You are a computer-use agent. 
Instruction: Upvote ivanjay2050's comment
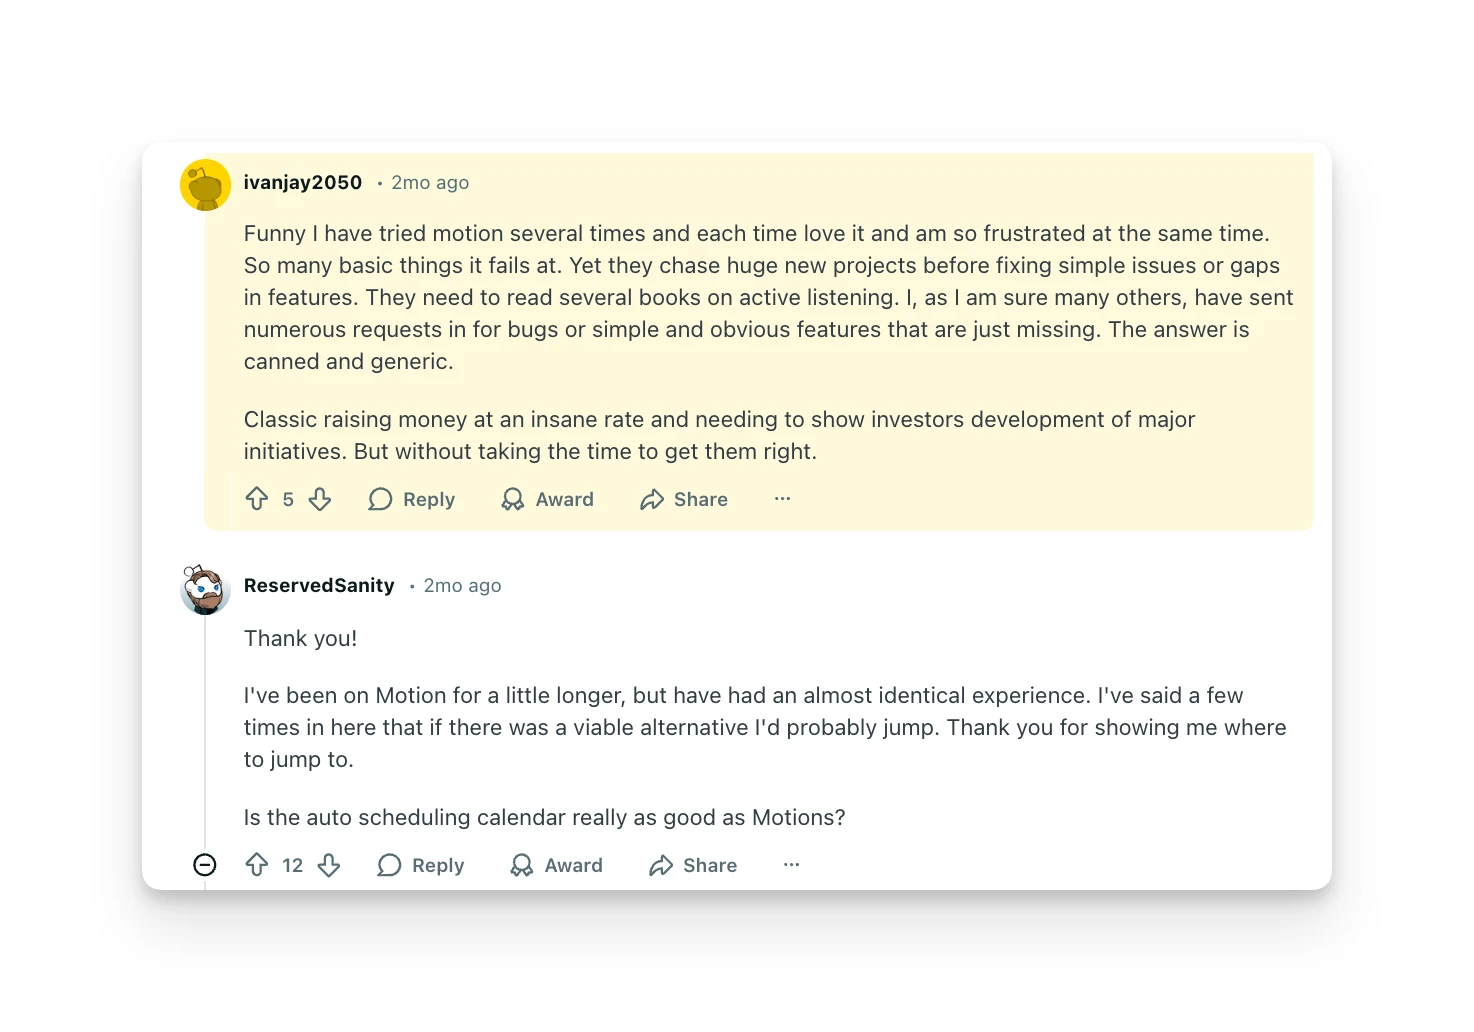pyautogui.click(x=257, y=499)
